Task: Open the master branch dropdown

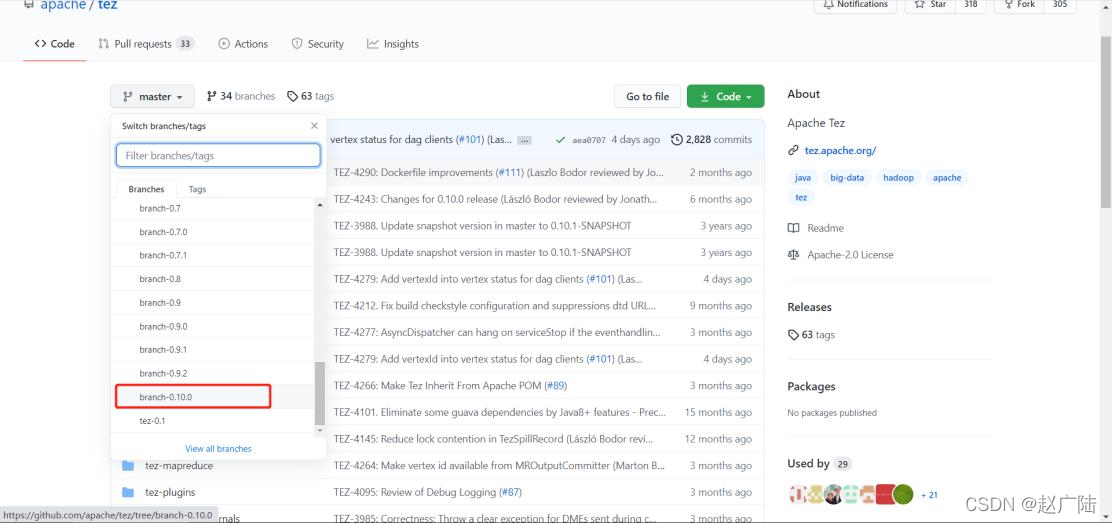Action: pos(152,97)
